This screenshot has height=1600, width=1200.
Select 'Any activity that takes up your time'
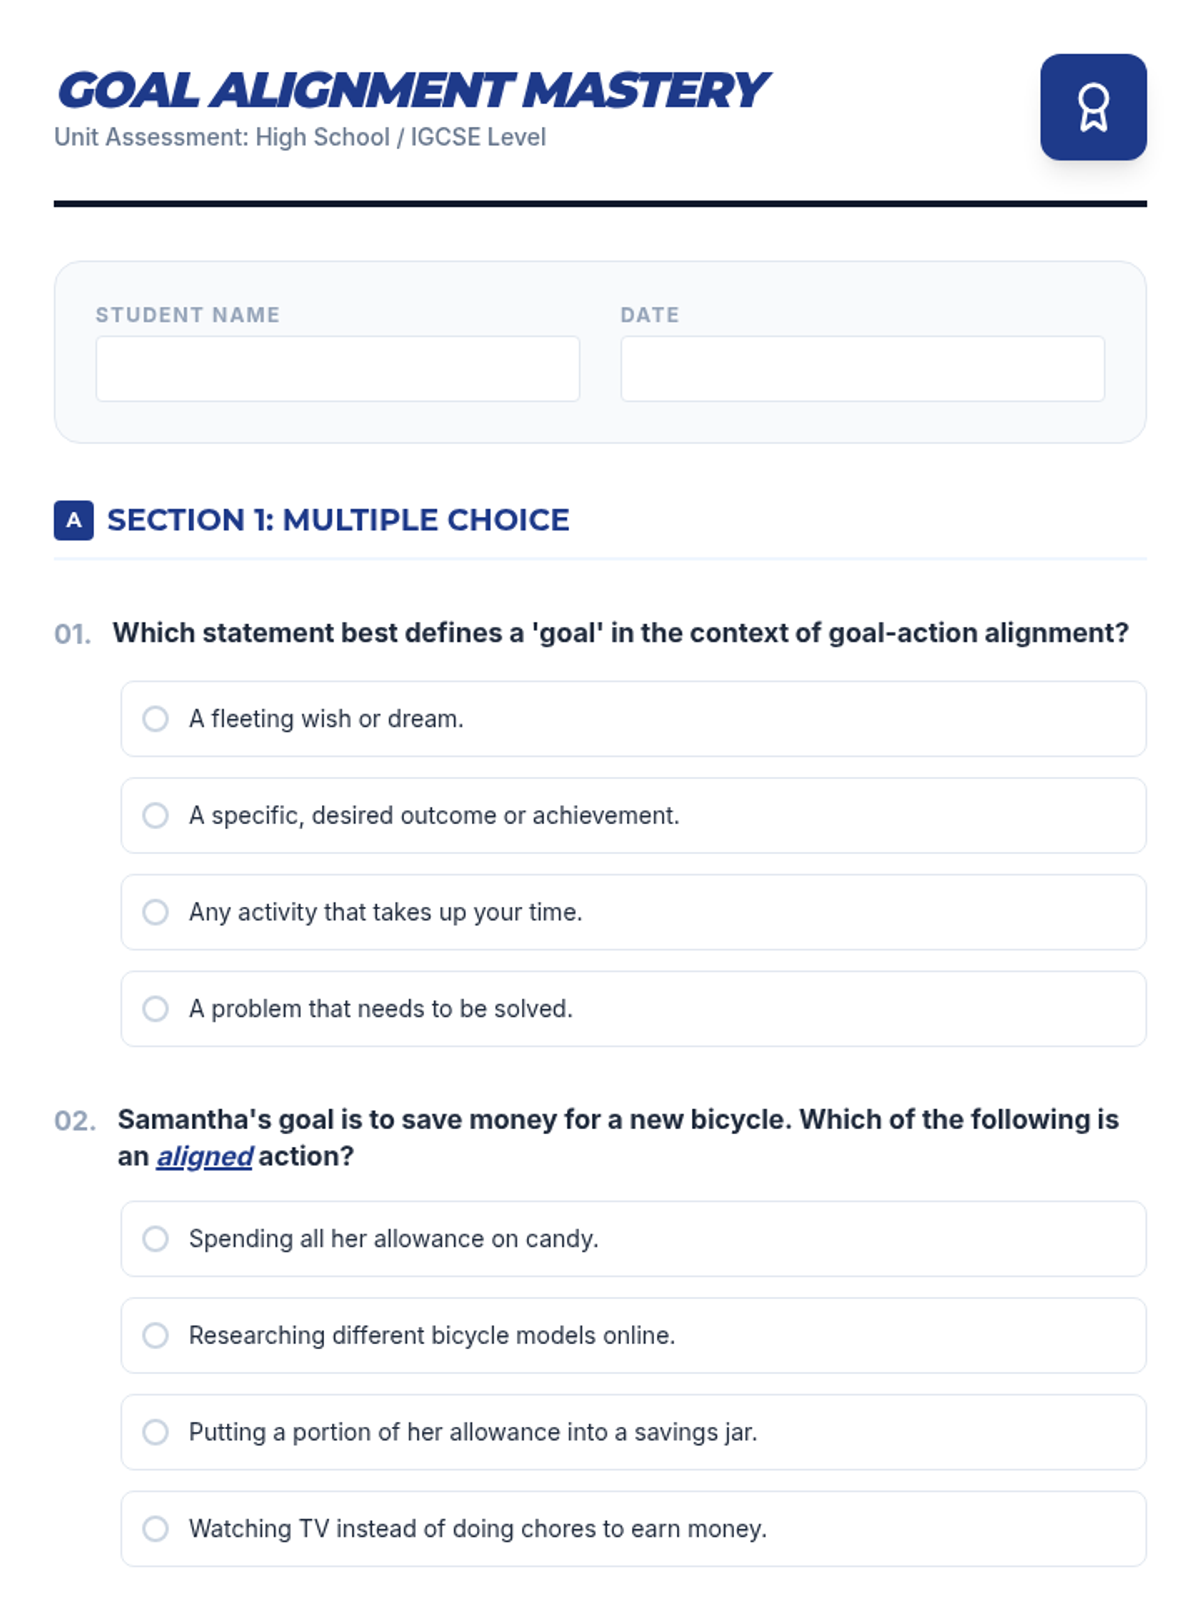pos(156,912)
